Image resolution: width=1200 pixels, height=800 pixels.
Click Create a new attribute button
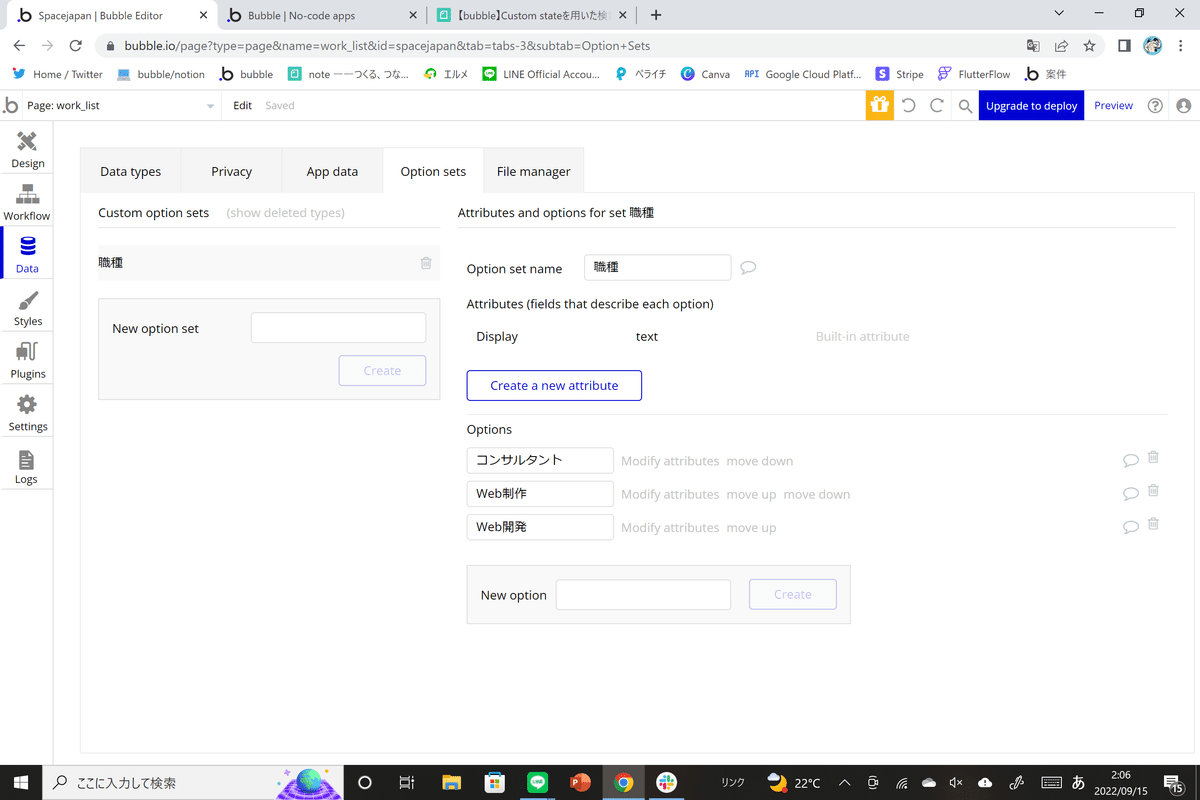[x=554, y=385]
